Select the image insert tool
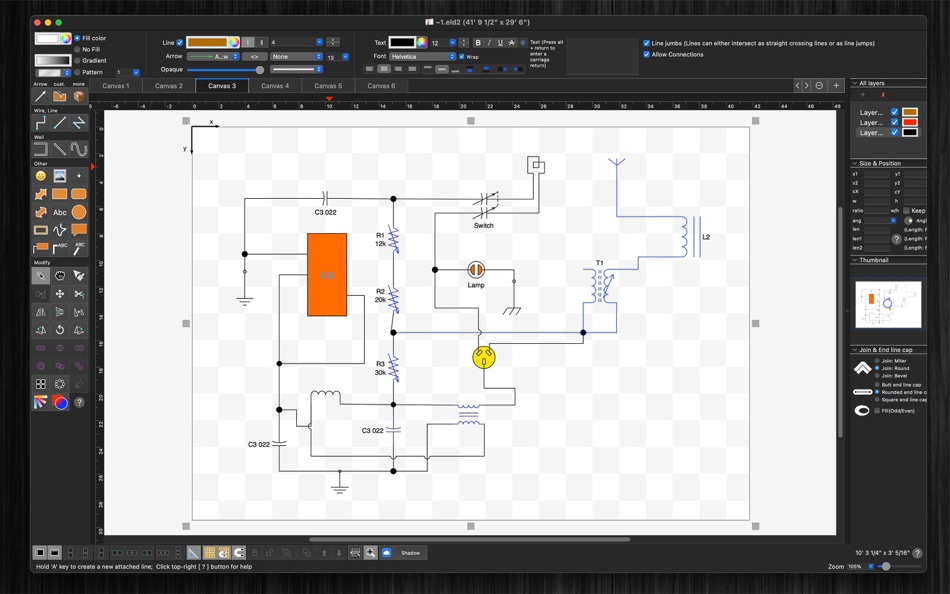950x594 pixels. pos(59,176)
